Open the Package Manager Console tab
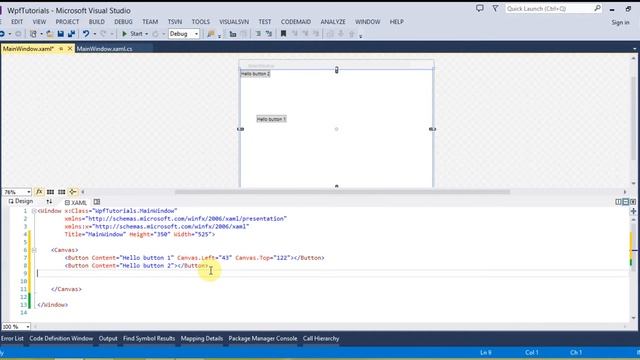Image resolution: width=640 pixels, height=360 pixels. tap(263, 338)
